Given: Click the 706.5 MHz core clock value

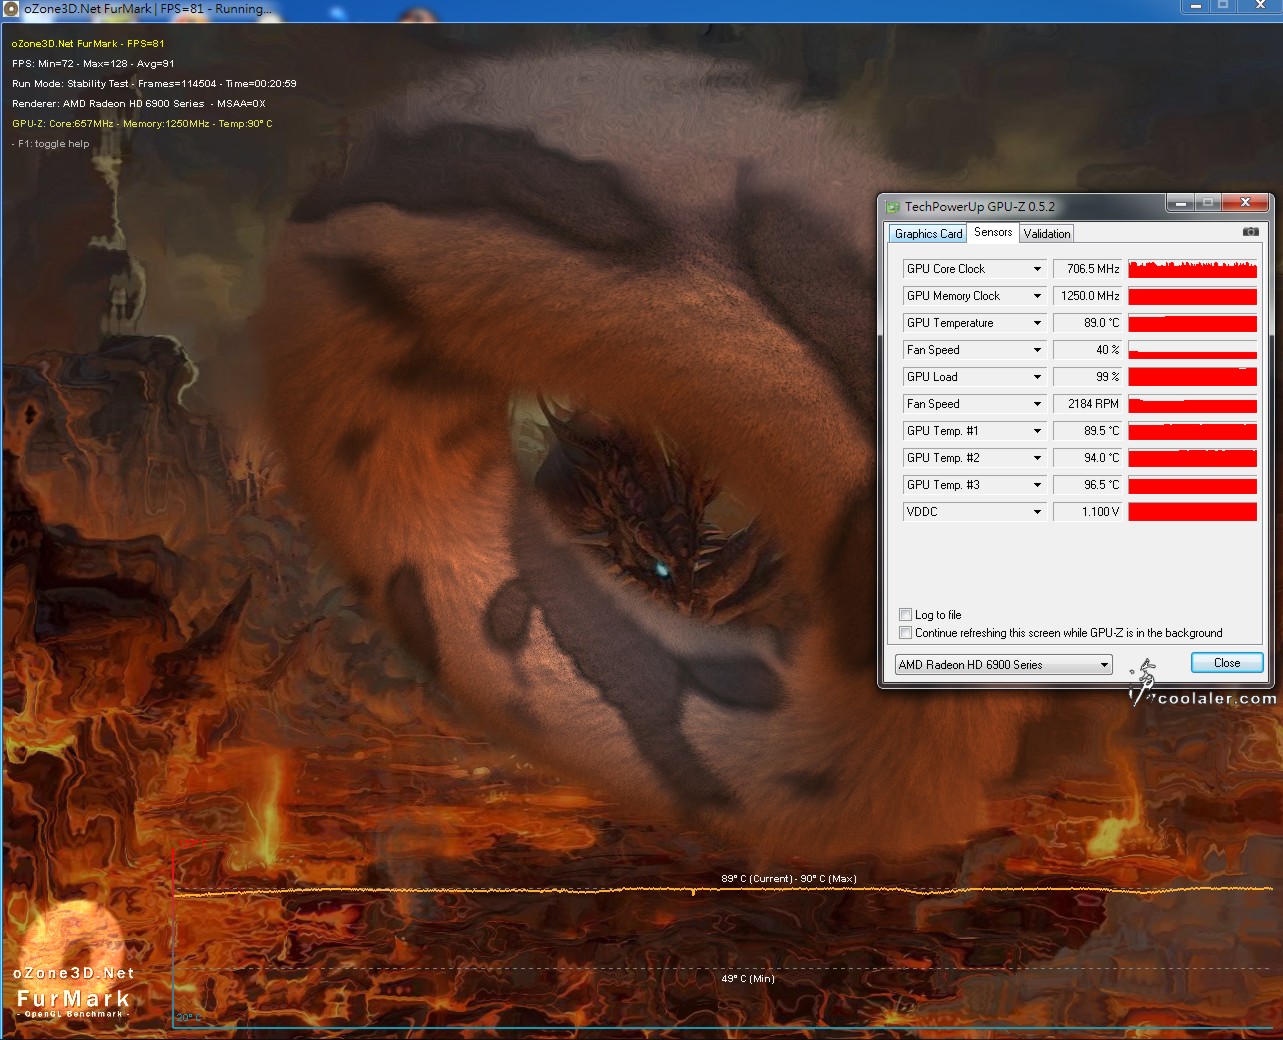Looking at the screenshot, I should click(x=1088, y=269).
